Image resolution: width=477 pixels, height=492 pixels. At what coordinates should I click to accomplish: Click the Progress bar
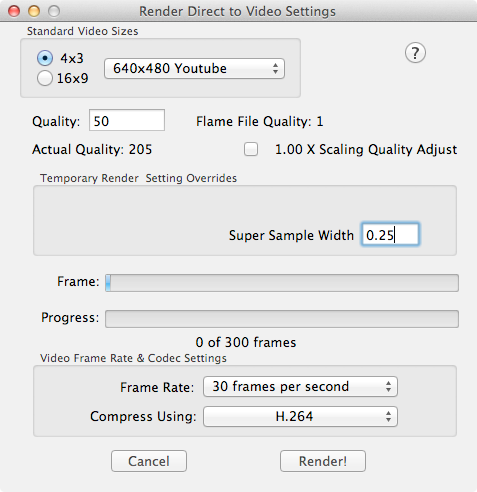tap(282, 319)
